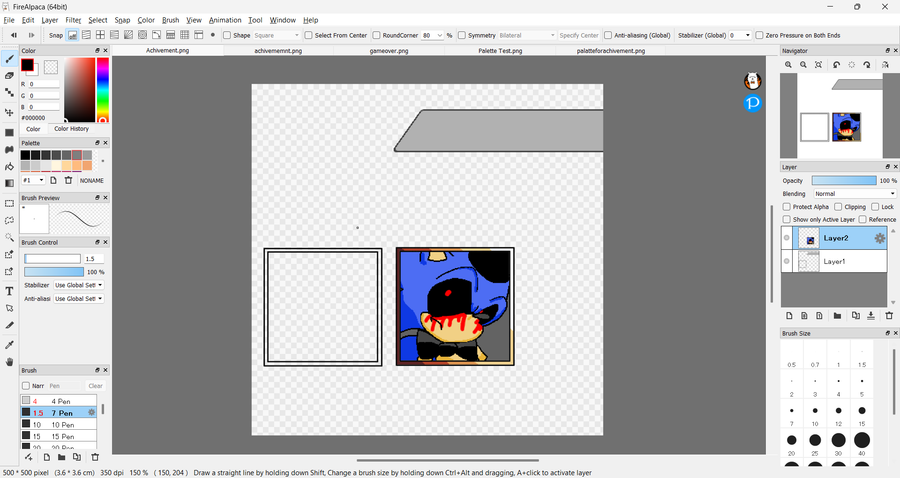
Task: Open the palette #1 dropdown
Action: (x=33, y=180)
